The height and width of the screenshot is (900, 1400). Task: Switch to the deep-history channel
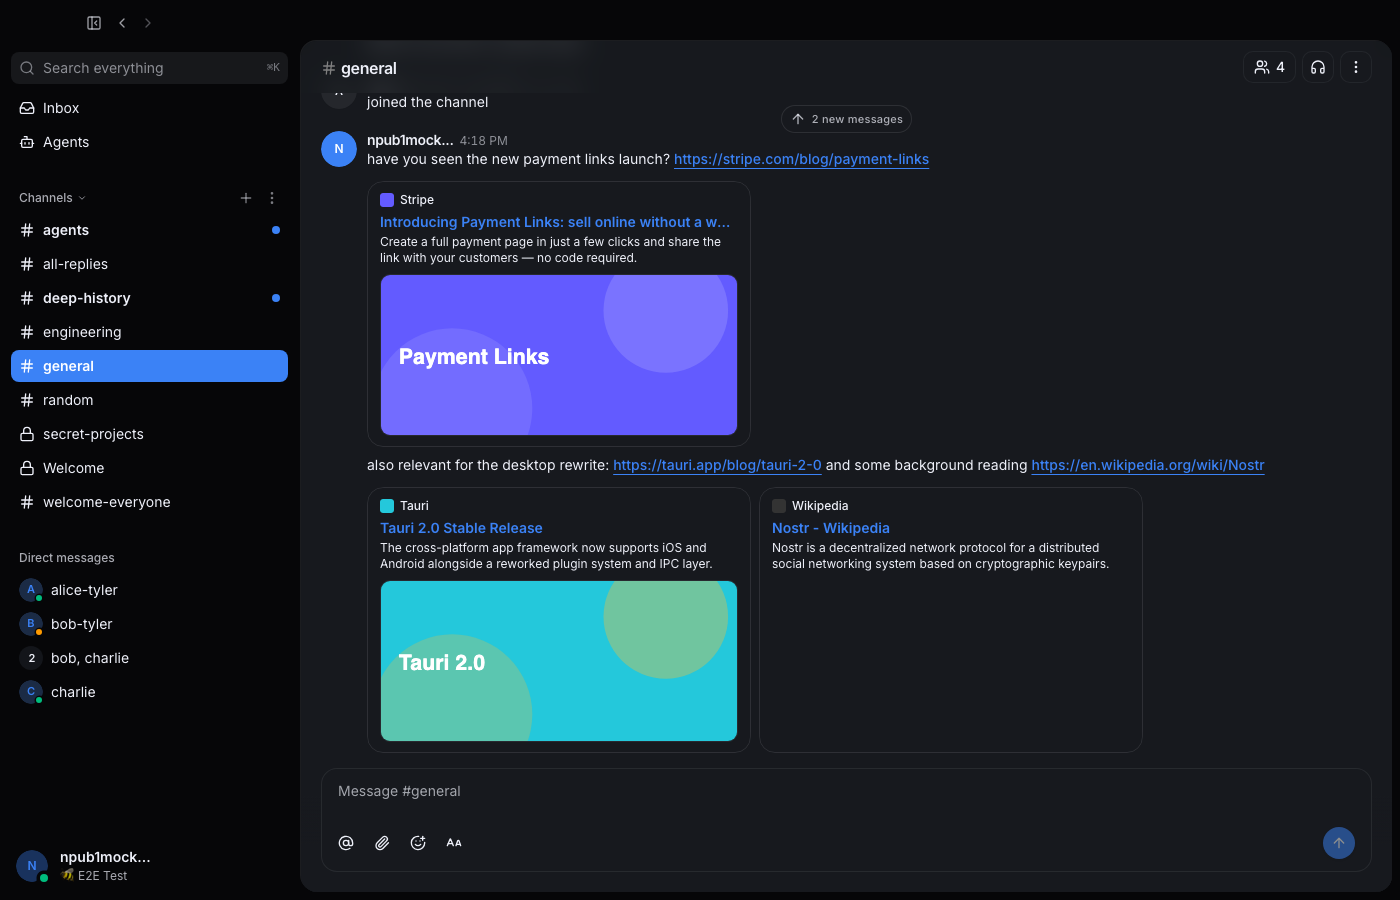149,298
